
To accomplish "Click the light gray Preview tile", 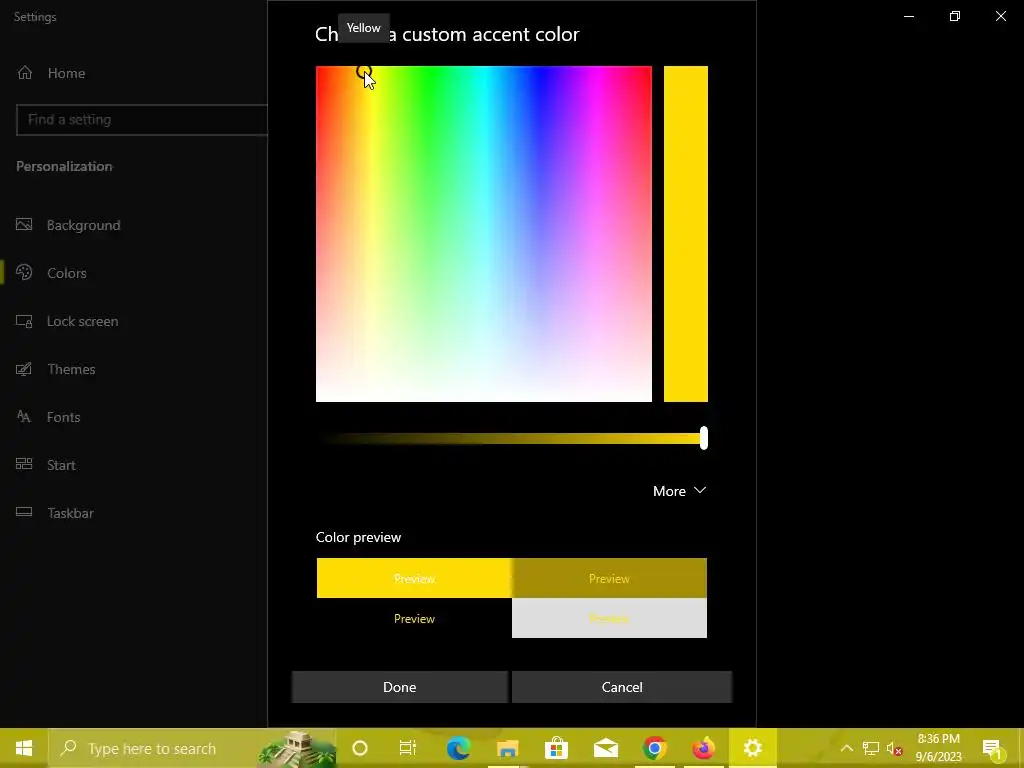I will [x=609, y=618].
